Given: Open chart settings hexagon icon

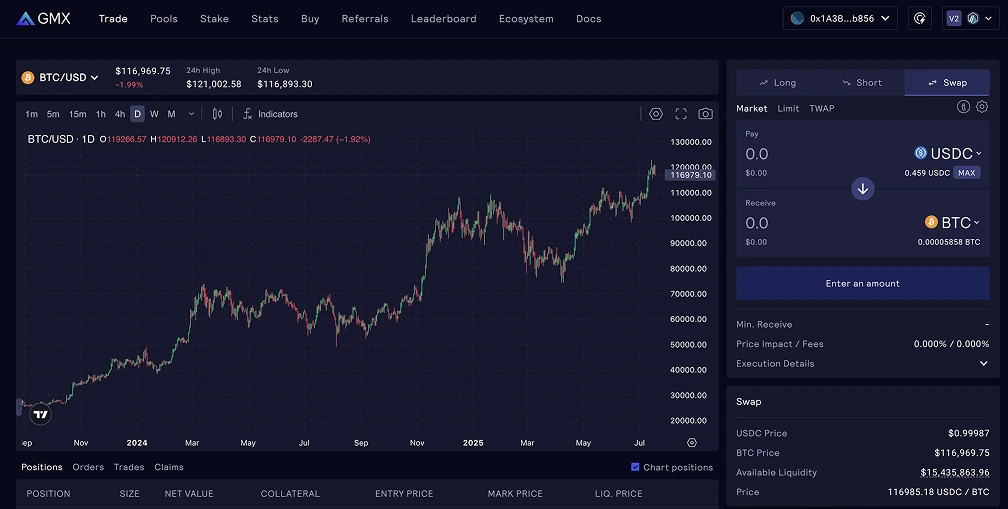Looking at the screenshot, I should (x=656, y=114).
